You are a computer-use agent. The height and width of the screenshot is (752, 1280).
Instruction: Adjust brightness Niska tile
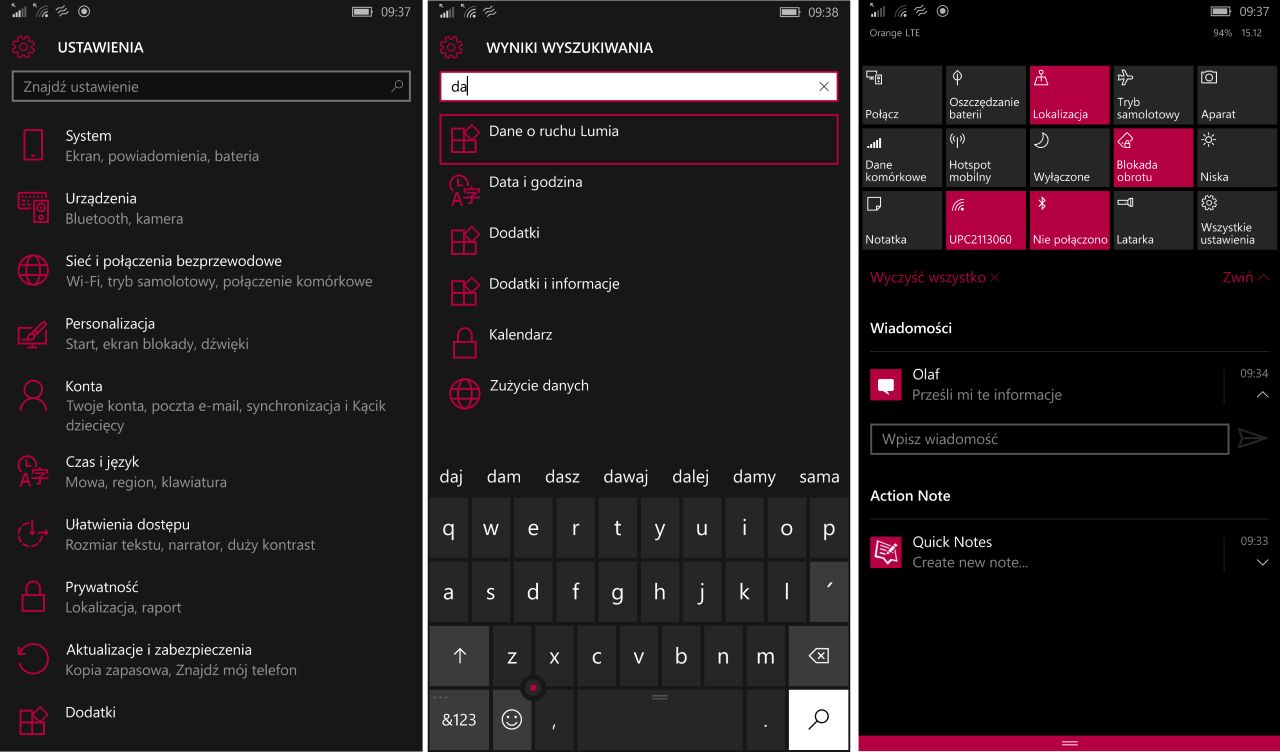(x=1237, y=157)
